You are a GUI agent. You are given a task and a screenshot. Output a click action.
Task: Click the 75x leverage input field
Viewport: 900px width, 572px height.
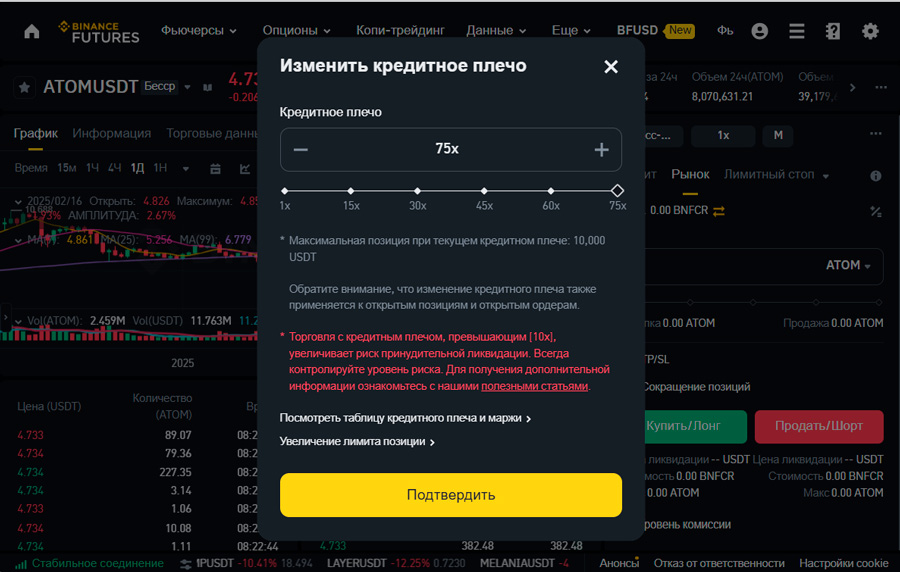[451, 149]
